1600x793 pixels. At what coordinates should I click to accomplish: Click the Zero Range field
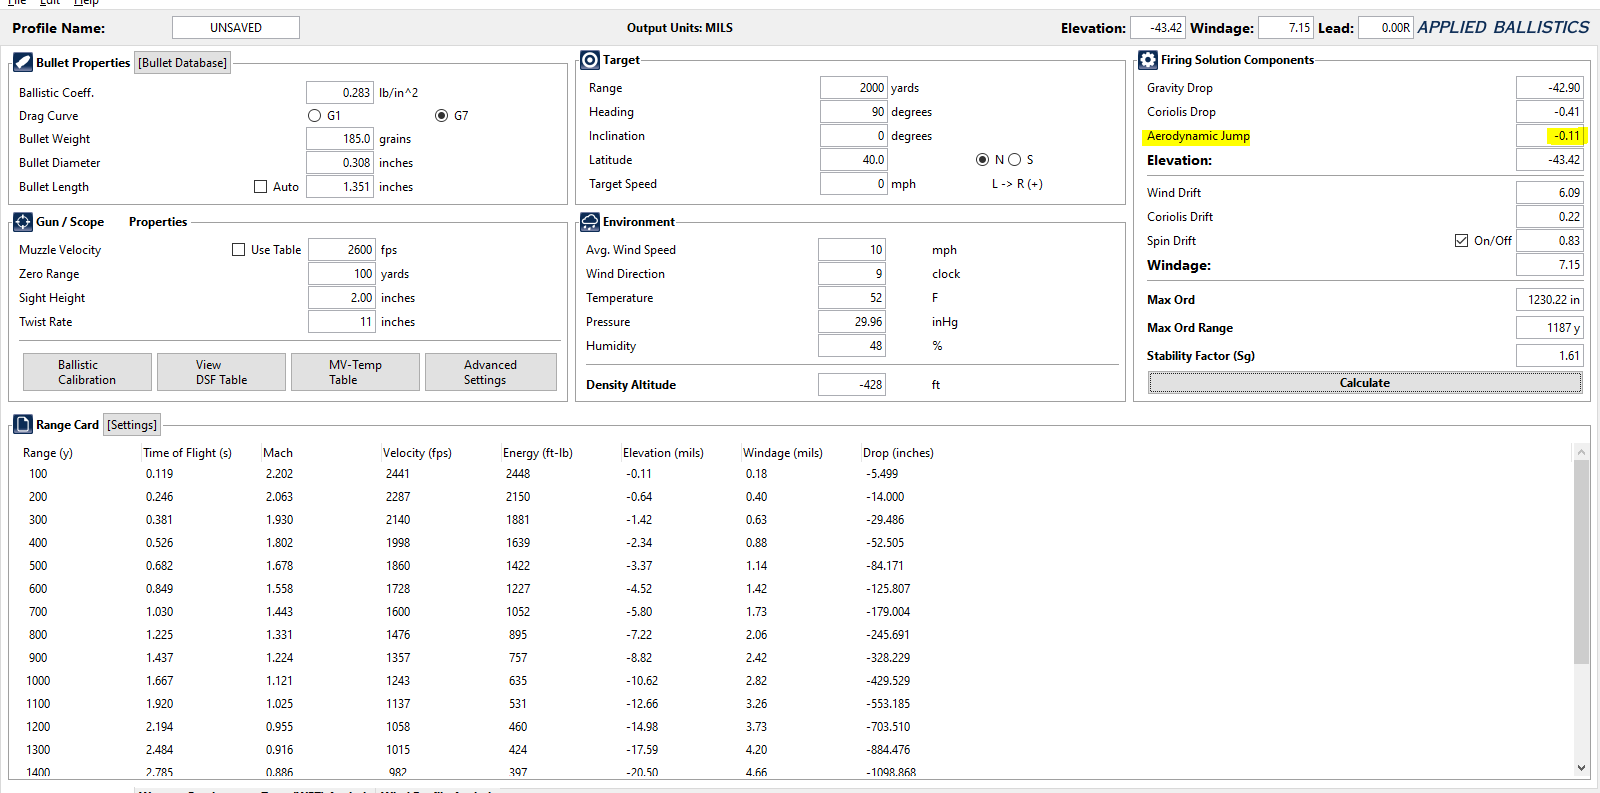pyautogui.click(x=342, y=274)
